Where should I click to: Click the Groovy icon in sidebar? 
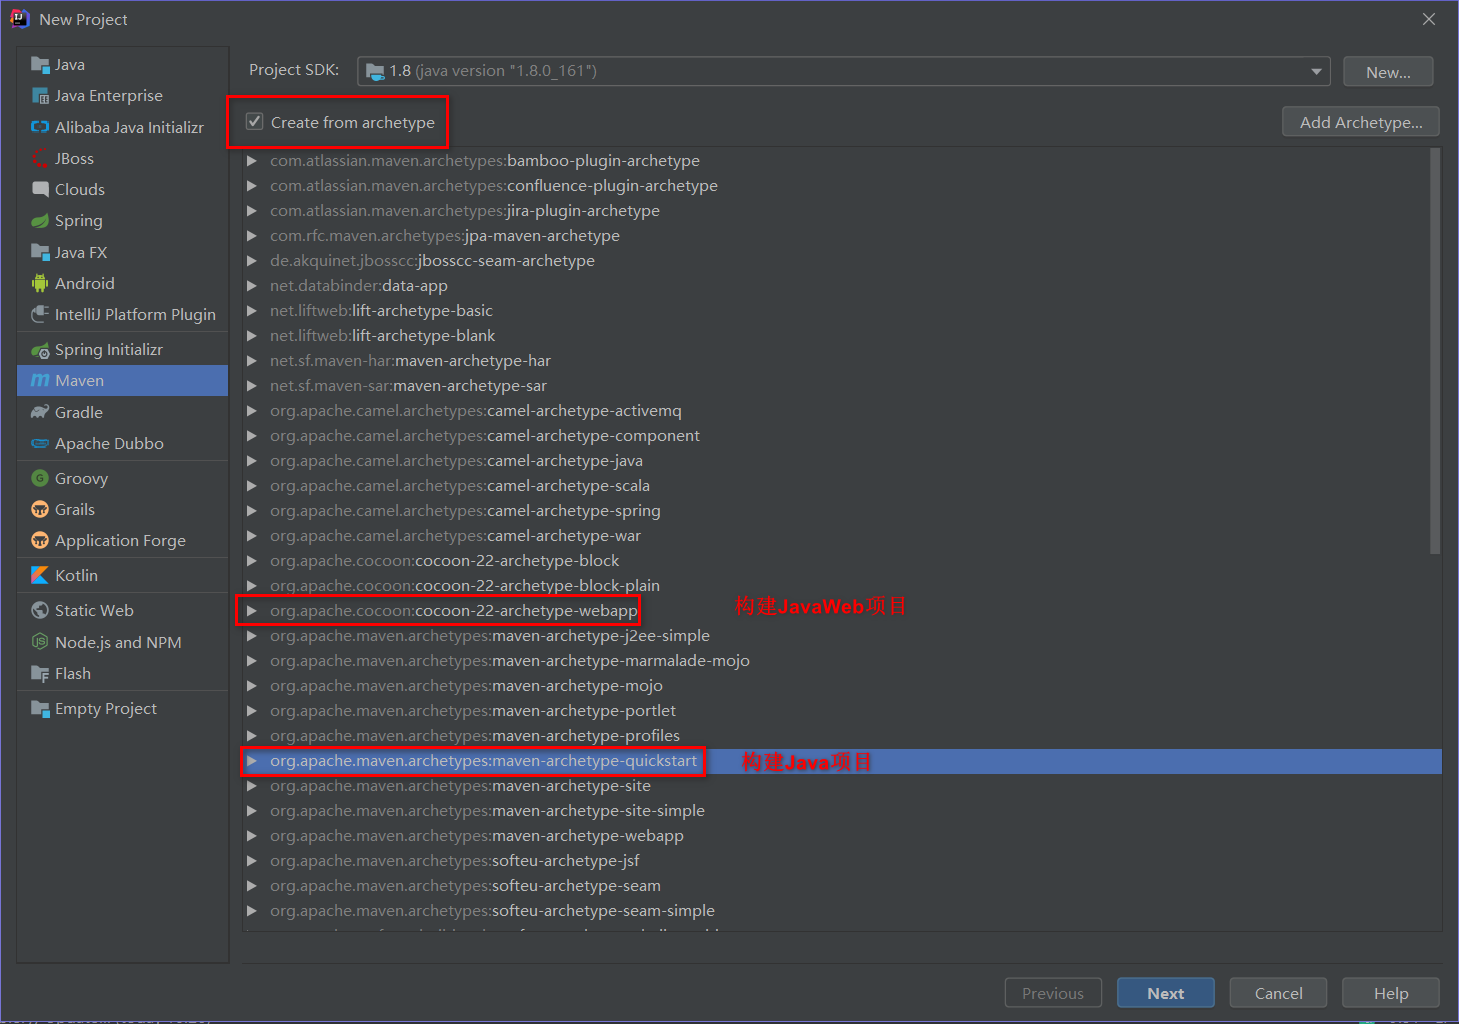point(40,478)
